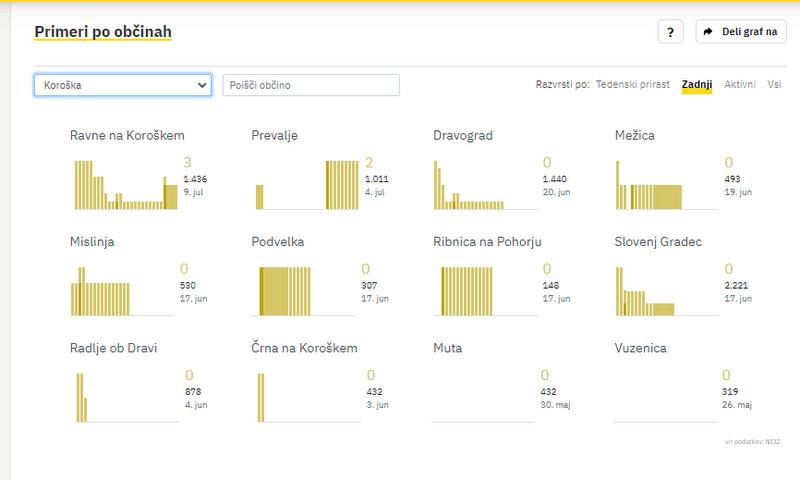Choose the Vsi sort option
This screenshot has height=480, width=800.
[774, 85]
